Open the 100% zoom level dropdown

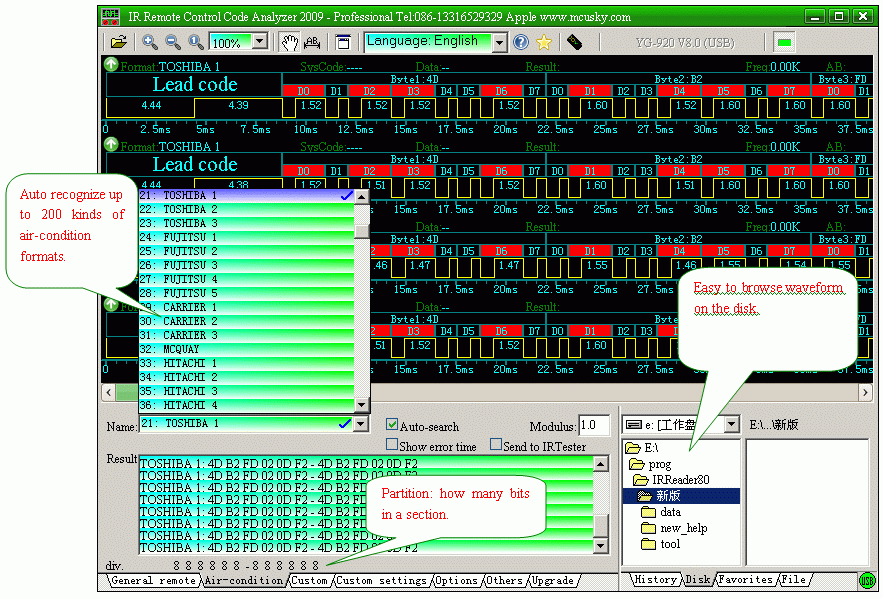click(x=259, y=42)
